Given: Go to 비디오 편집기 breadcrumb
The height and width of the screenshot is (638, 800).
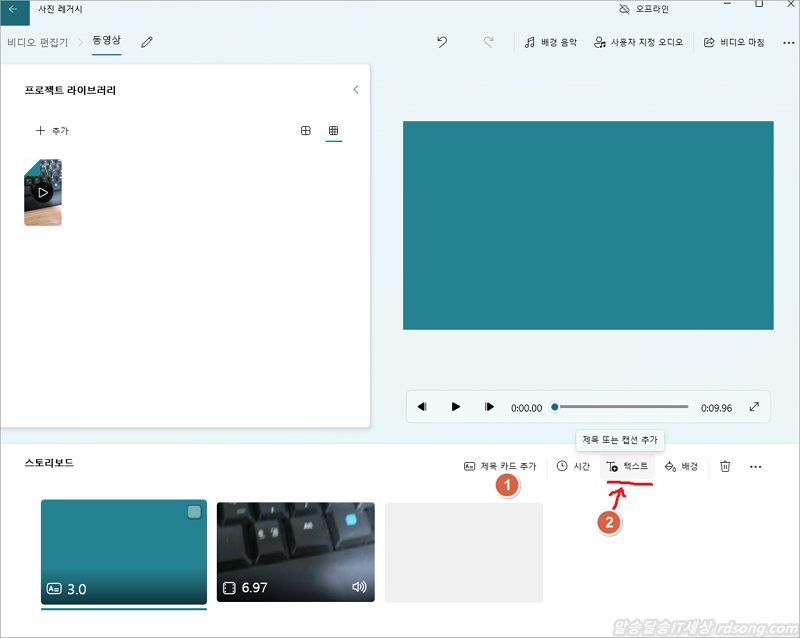Looking at the screenshot, I should (x=38, y=42).
